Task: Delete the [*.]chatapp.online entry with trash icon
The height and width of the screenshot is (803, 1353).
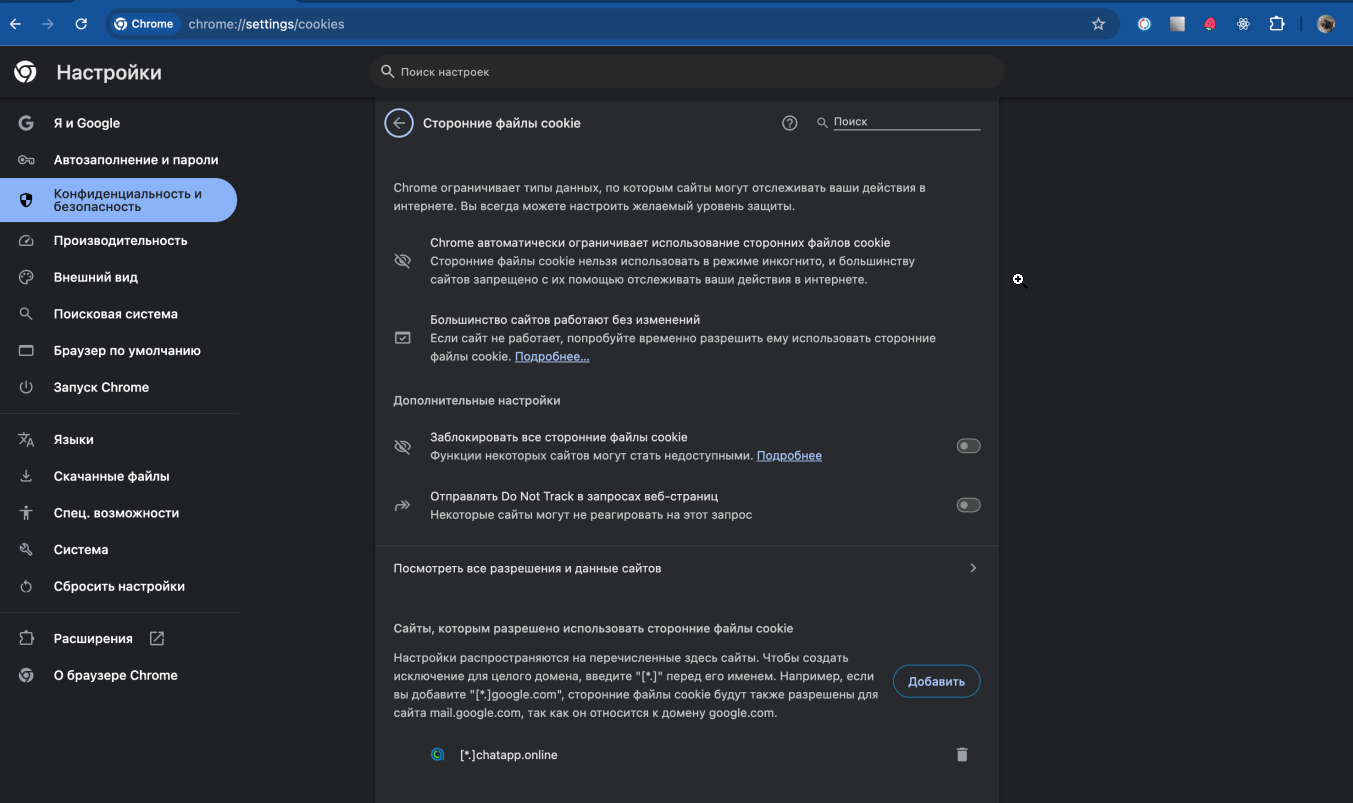Action: pyautogui.click(x=962, y=755)
